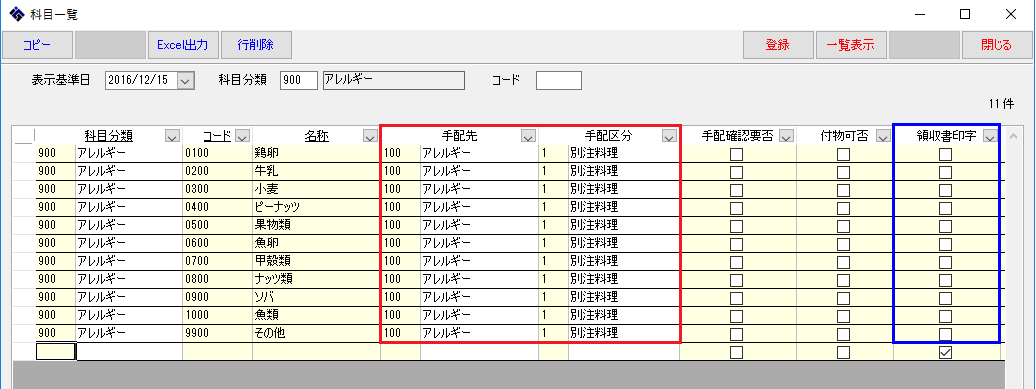Screen dimensions: 1036x389
Task: Open the 手配確認要否 column filter dropdown
Action: [x=786, y=136]
